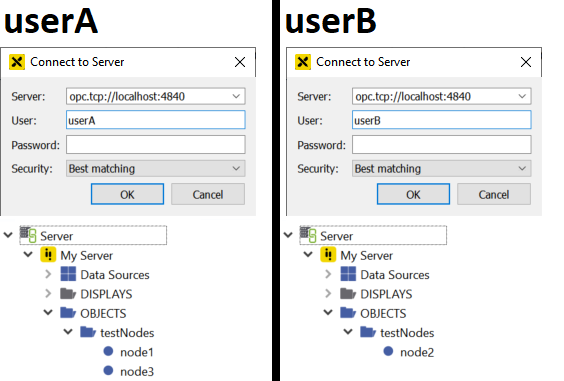564x381 pixels.
Task: Collapse testNodes in userA tree
Action: pyautogui.click(x=68, y=331)
